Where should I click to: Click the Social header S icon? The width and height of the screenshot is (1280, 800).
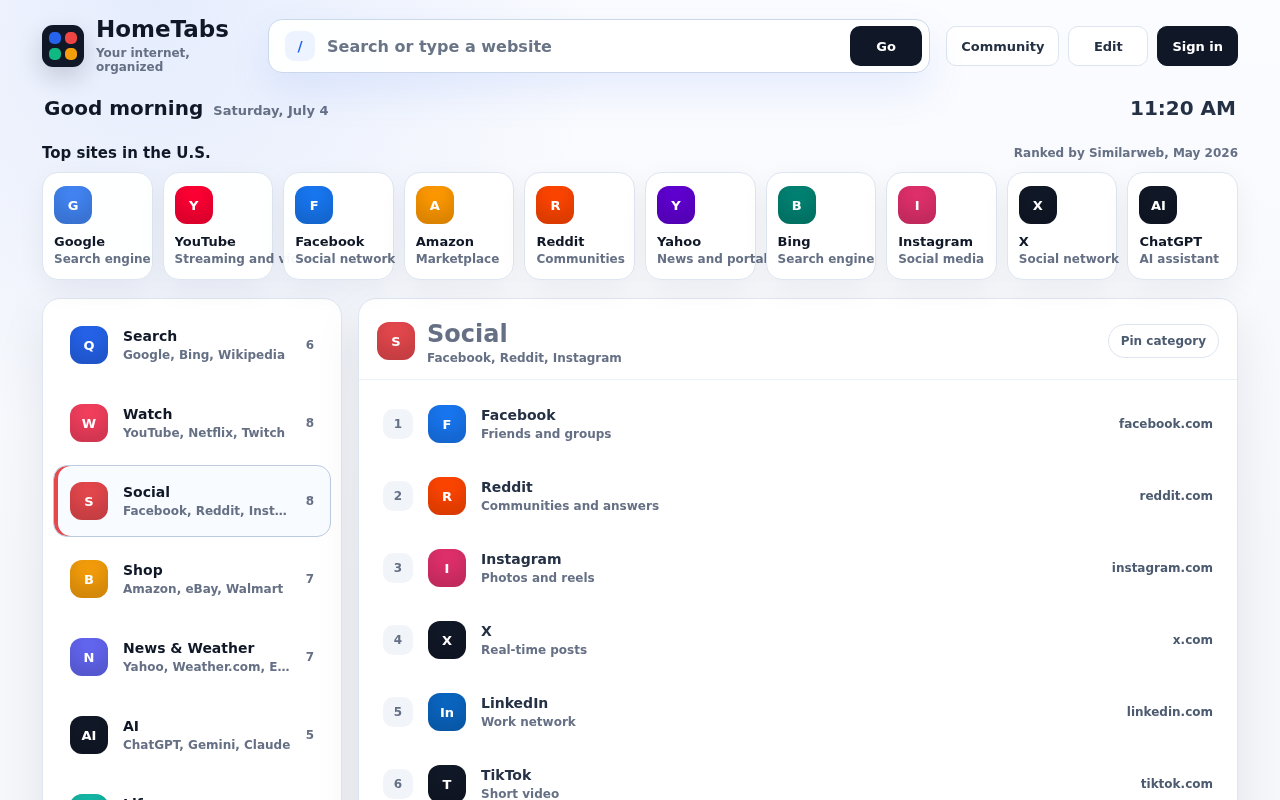pos(396,341)
